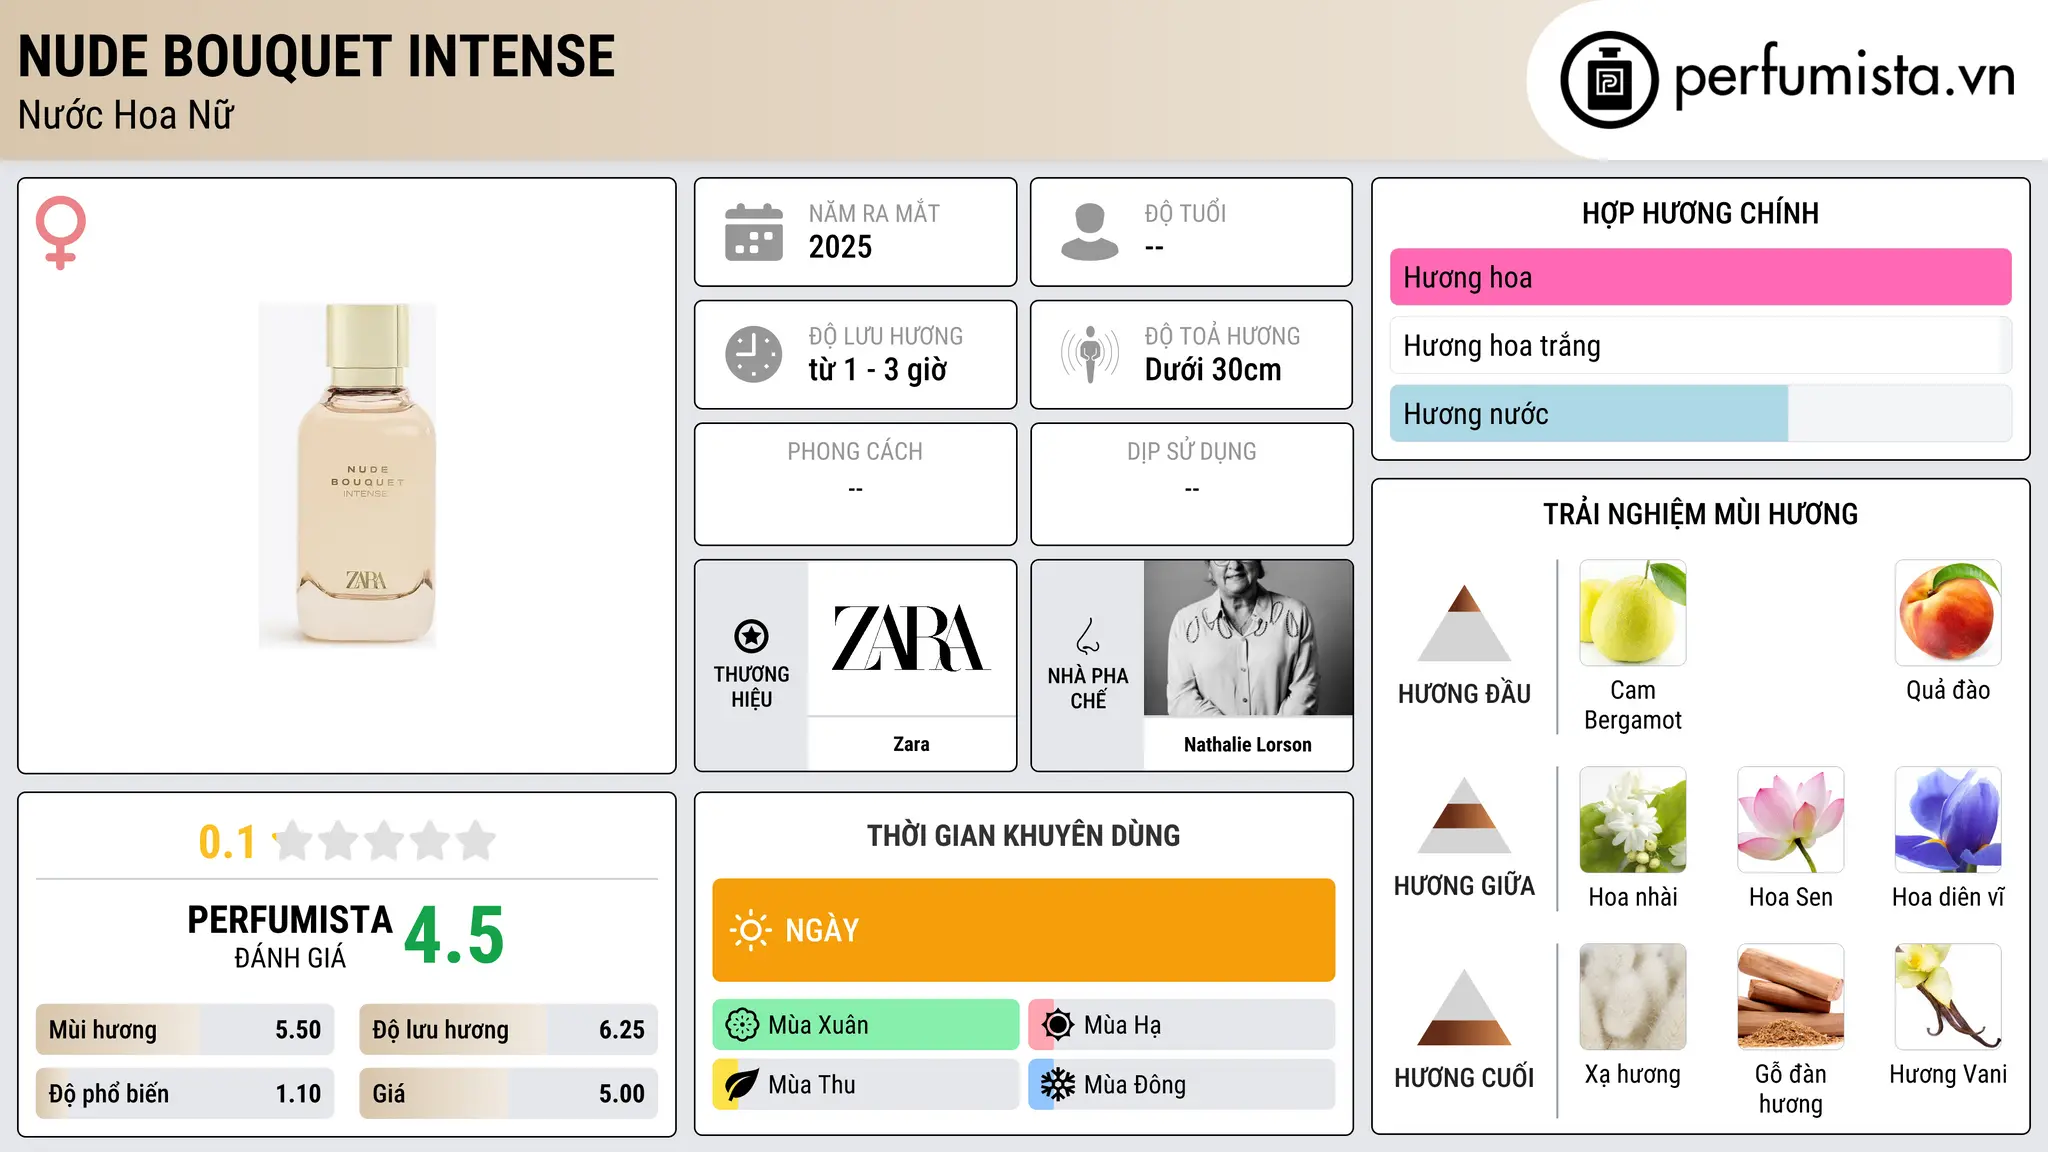Click the pyramid icon above Hương giữa

pos(1464,815)
